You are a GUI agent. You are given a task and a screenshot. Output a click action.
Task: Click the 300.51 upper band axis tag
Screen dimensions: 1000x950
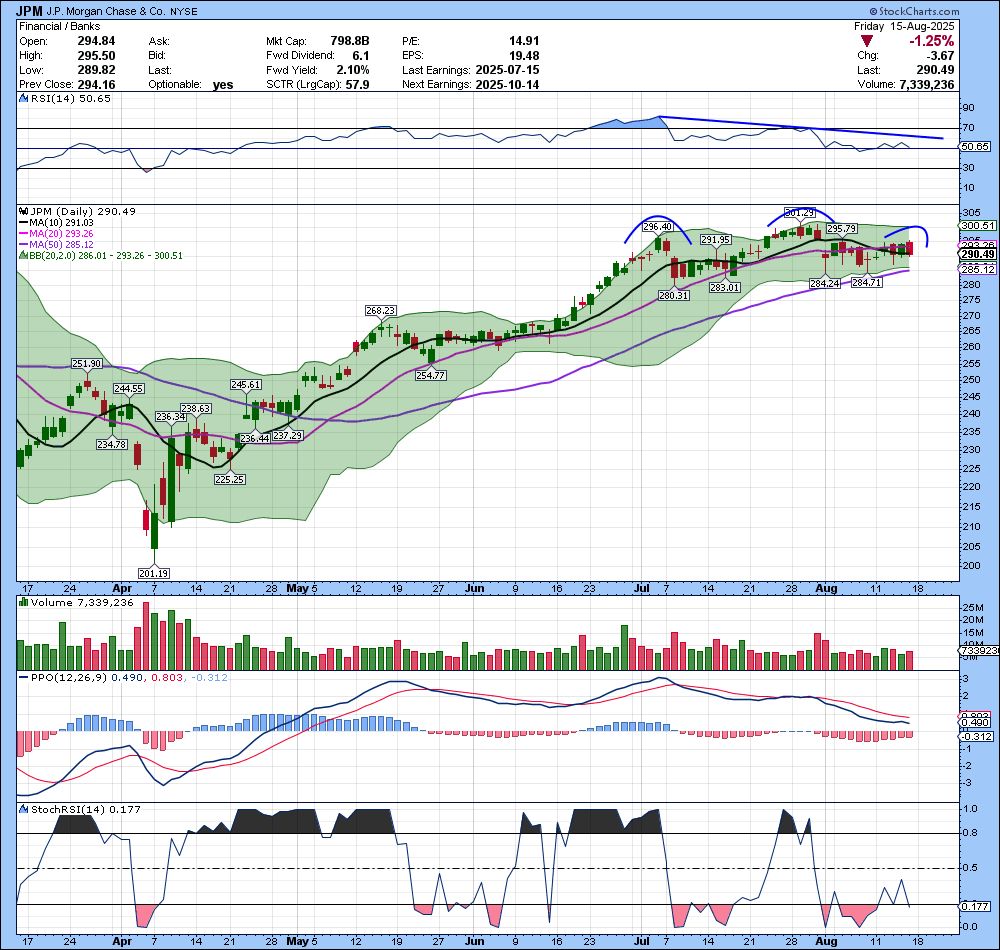pos(978,226)
